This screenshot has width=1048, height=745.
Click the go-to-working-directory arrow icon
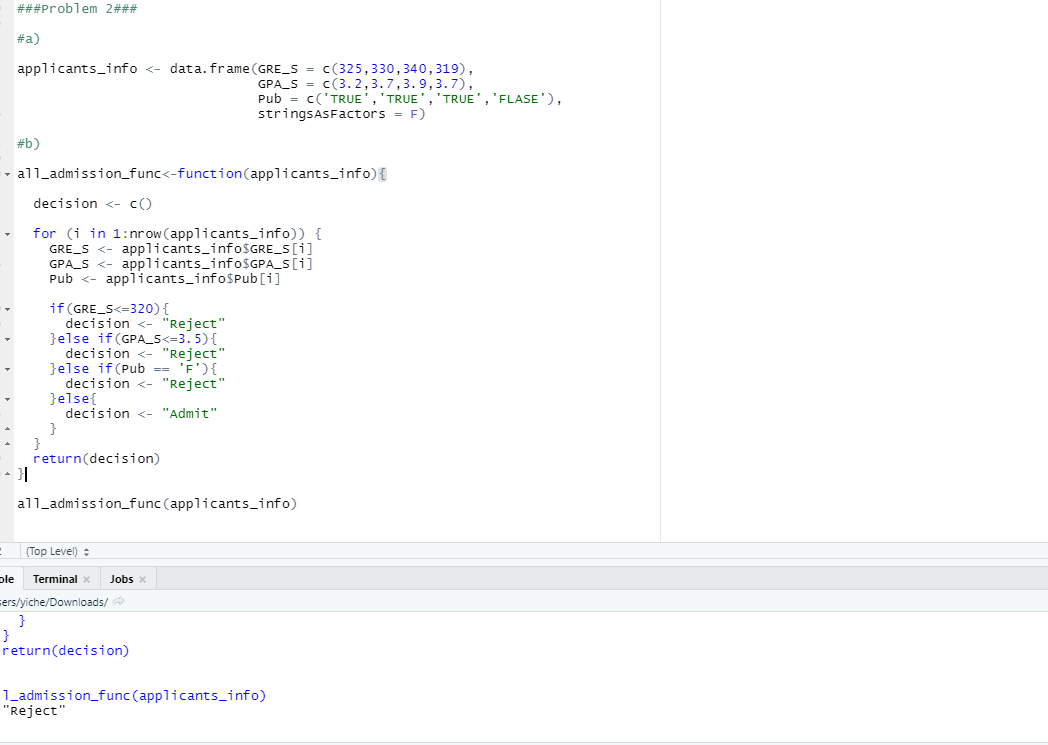119,602
